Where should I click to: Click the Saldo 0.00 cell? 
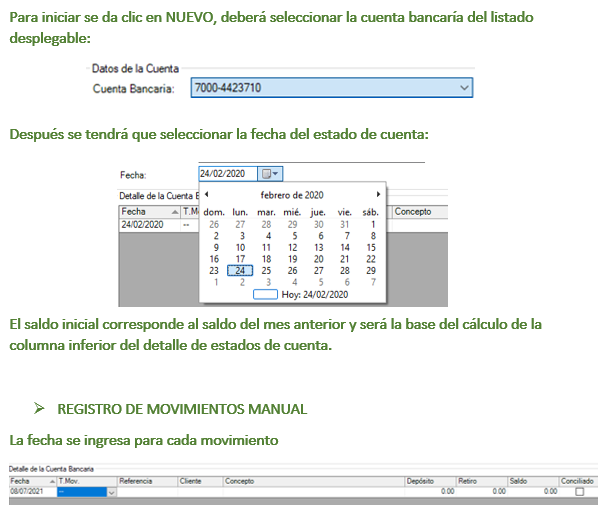(533, 492)
